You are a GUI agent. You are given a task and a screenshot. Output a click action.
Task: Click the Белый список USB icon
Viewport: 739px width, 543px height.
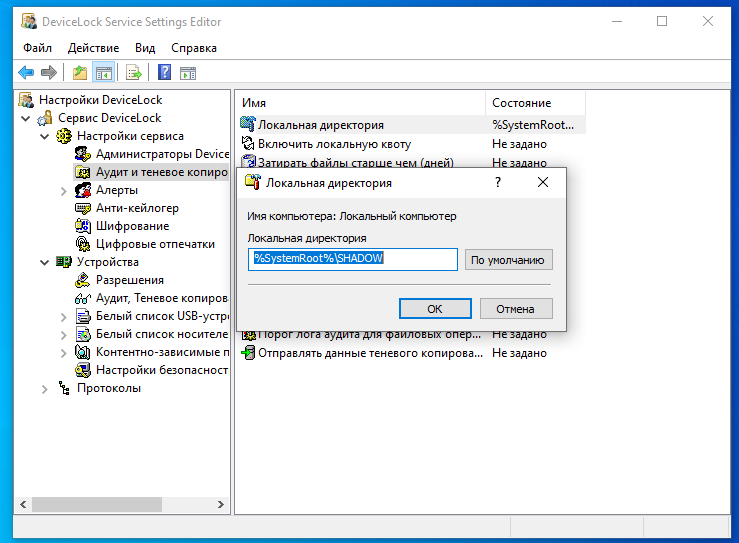[83, 316]
